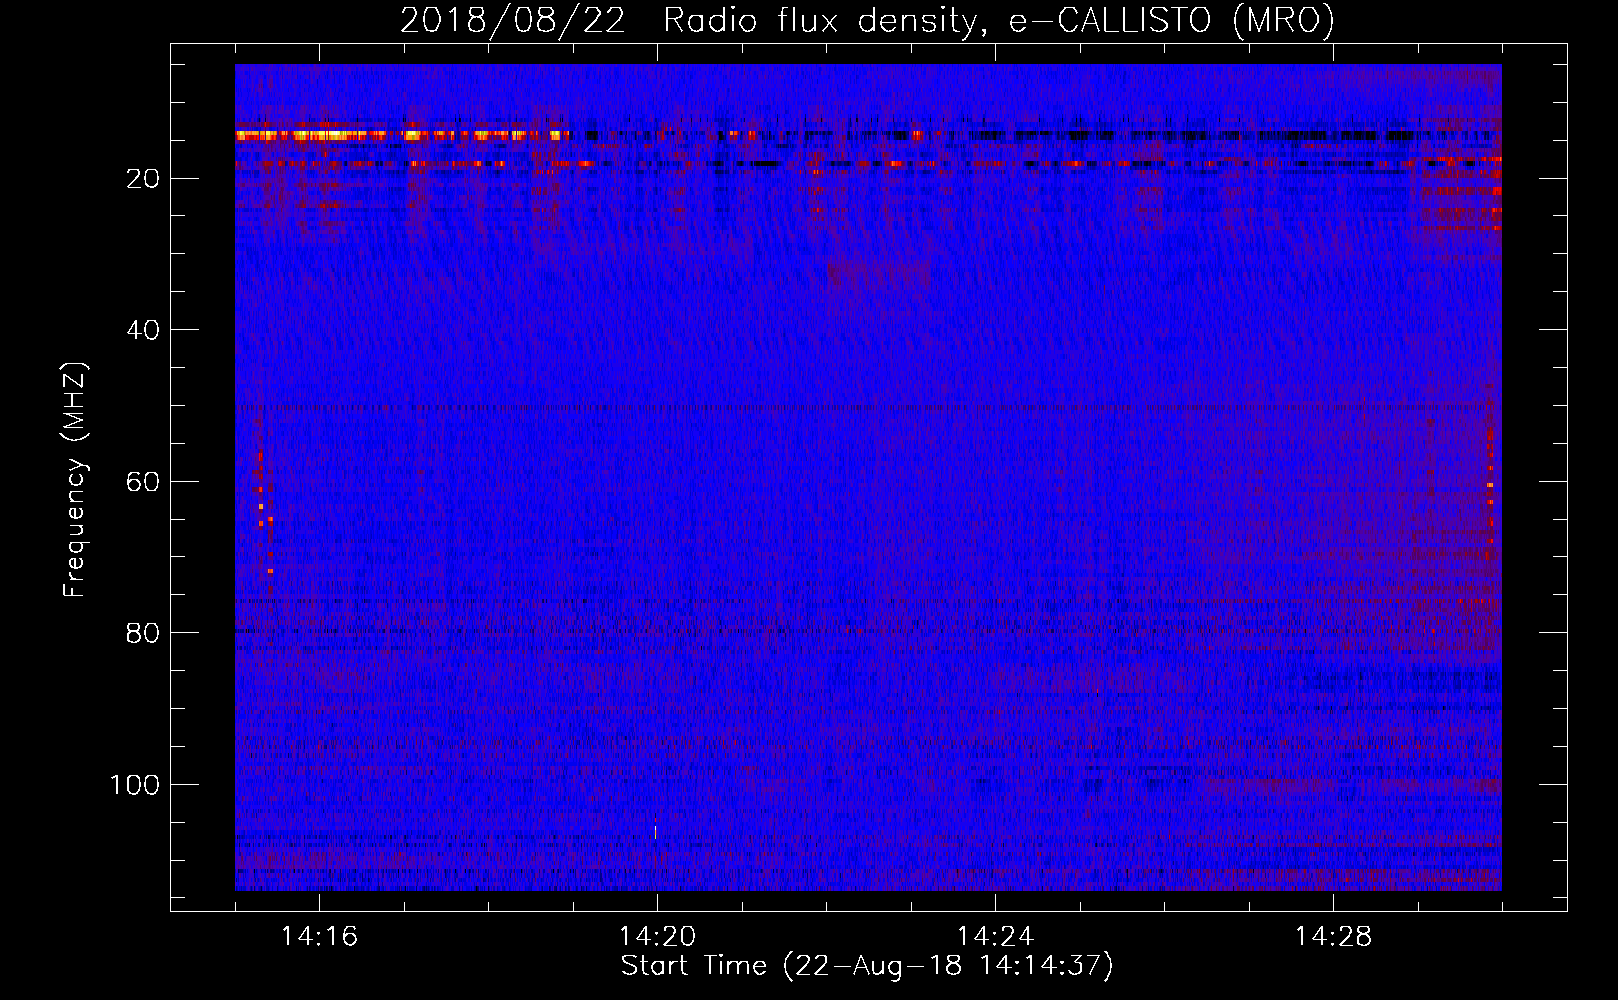Click the 14:28 time tick label

pyautogui.click(x=1333, y=937)
